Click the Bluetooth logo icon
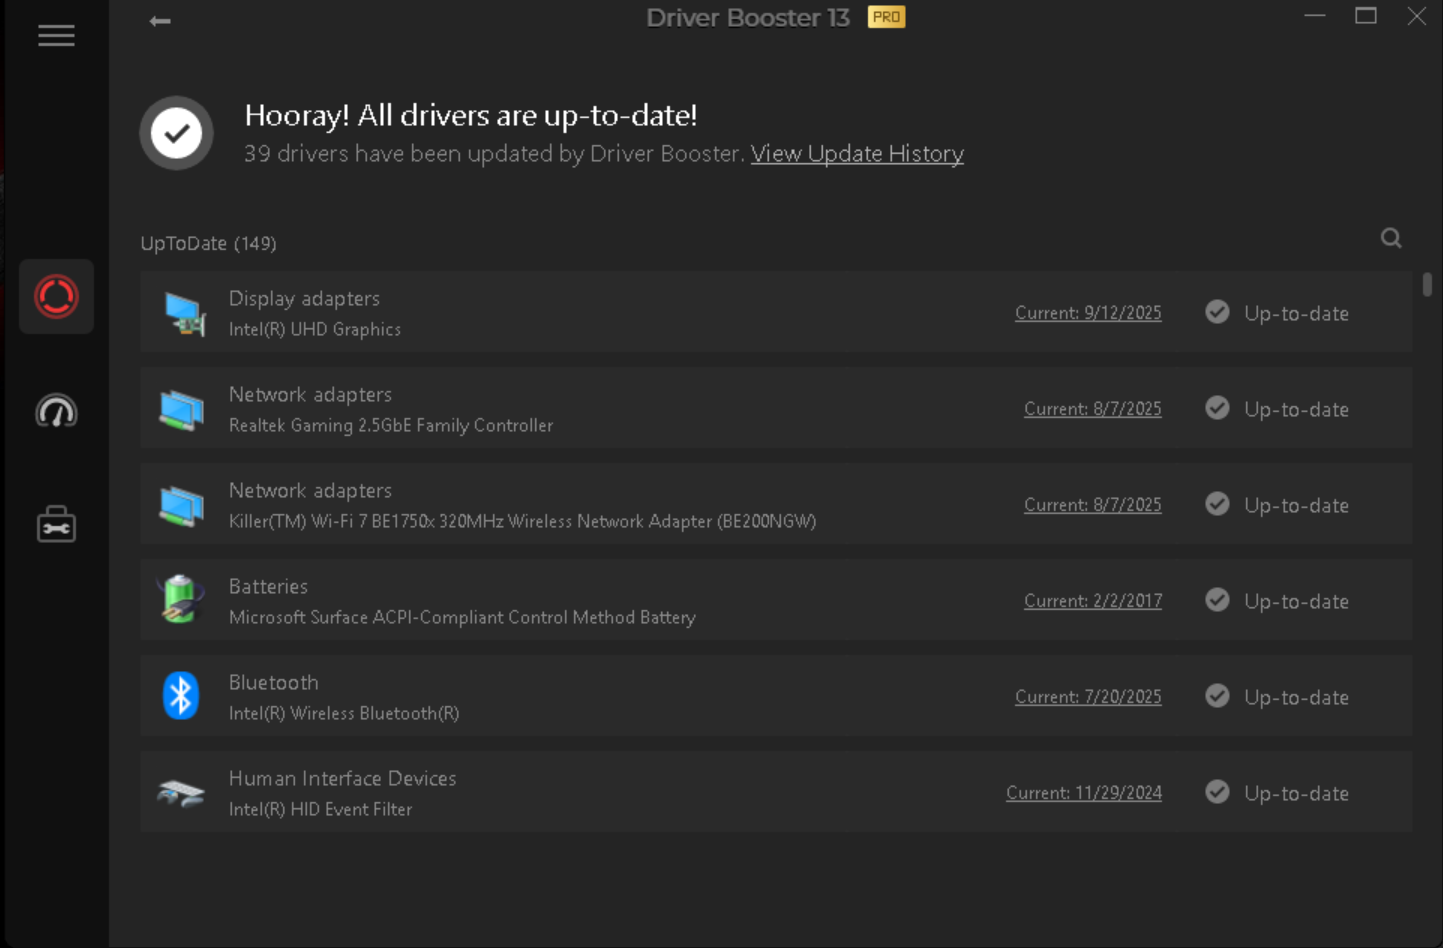Screen dimensions: 1443x948 click(181, 696)
